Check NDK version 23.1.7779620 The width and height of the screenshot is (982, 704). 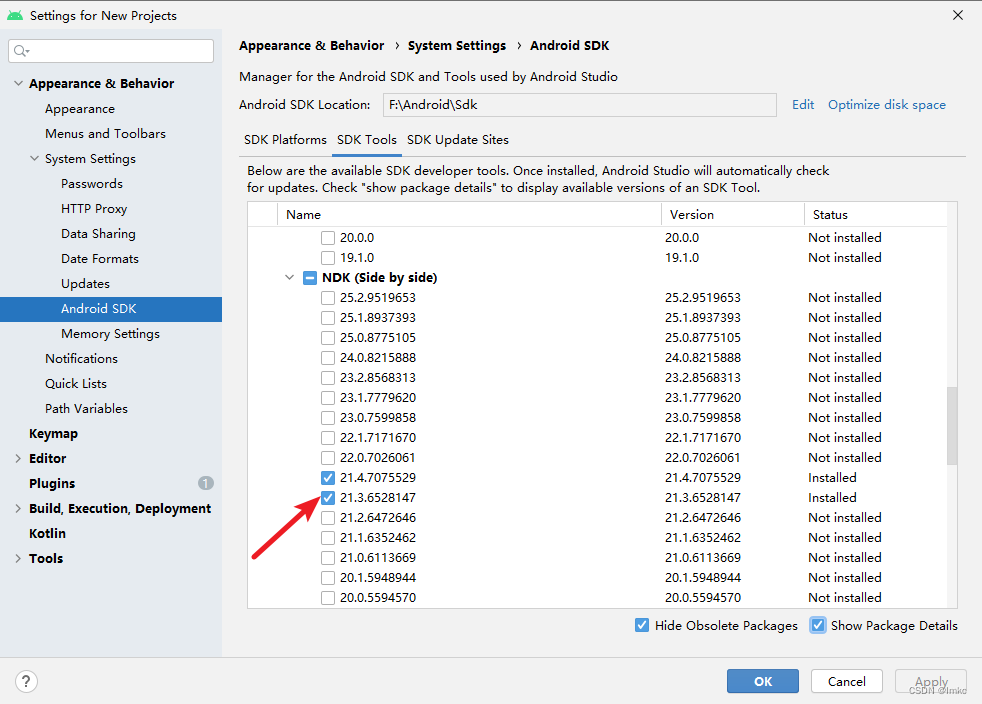328,398
